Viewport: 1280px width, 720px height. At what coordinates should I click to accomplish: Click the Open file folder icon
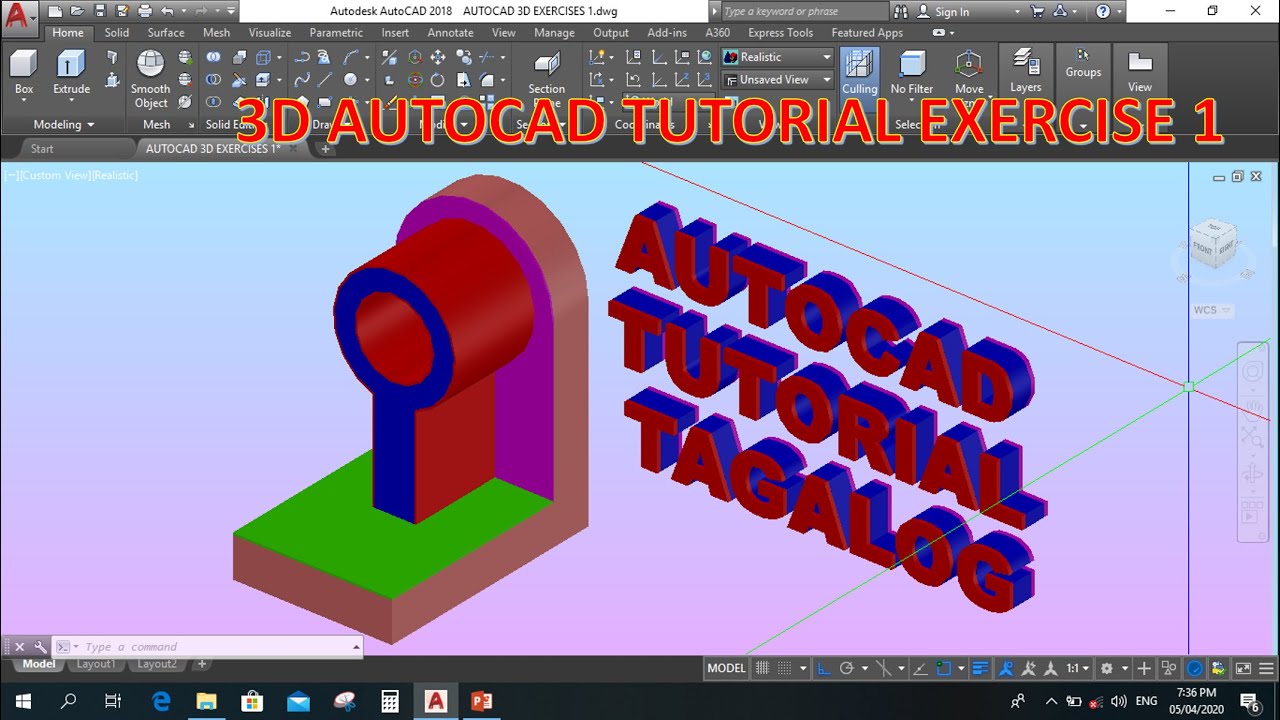(77, 12)
